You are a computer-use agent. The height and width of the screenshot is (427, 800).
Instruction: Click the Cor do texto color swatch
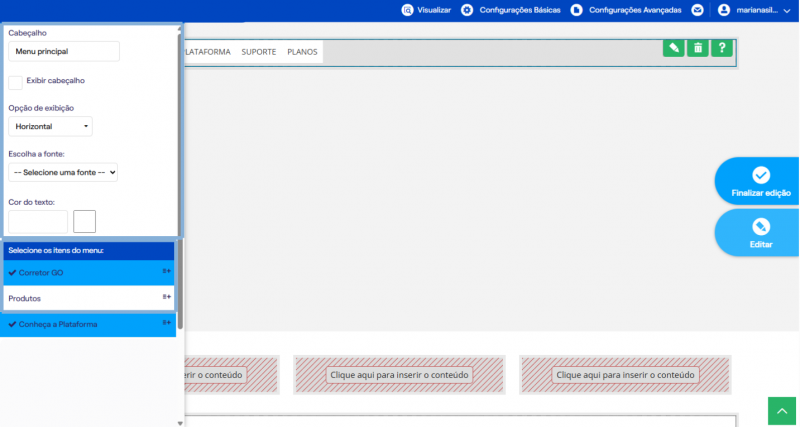85,221
